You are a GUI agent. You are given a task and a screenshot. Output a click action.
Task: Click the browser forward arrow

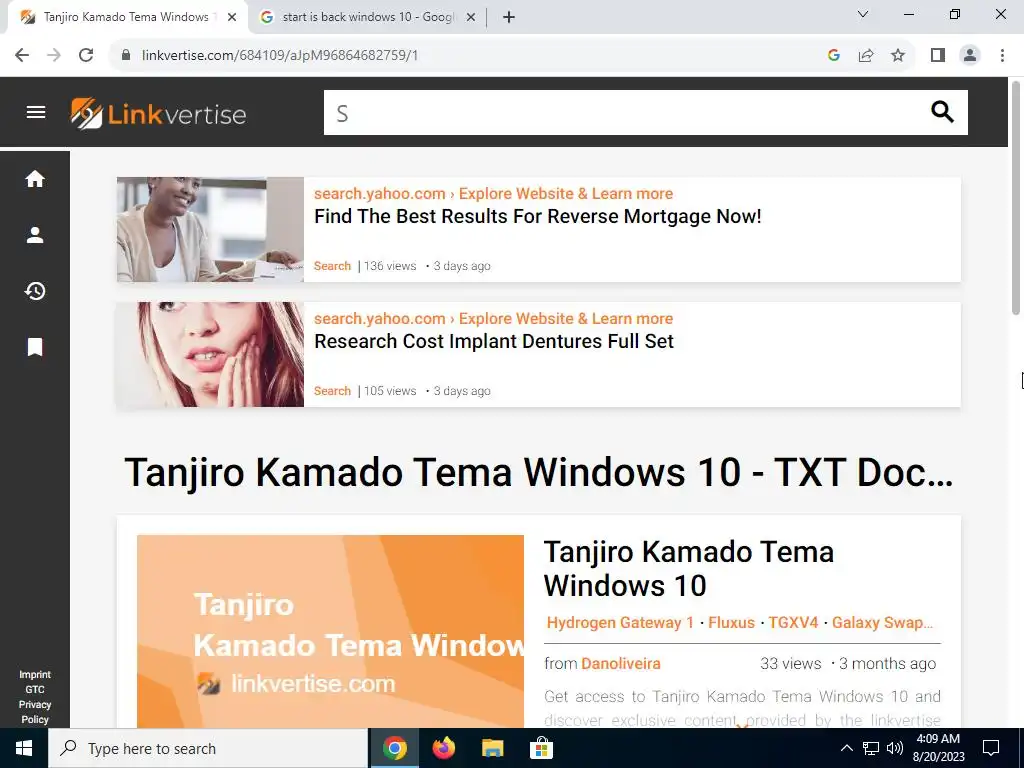click(x=54, y=55)
